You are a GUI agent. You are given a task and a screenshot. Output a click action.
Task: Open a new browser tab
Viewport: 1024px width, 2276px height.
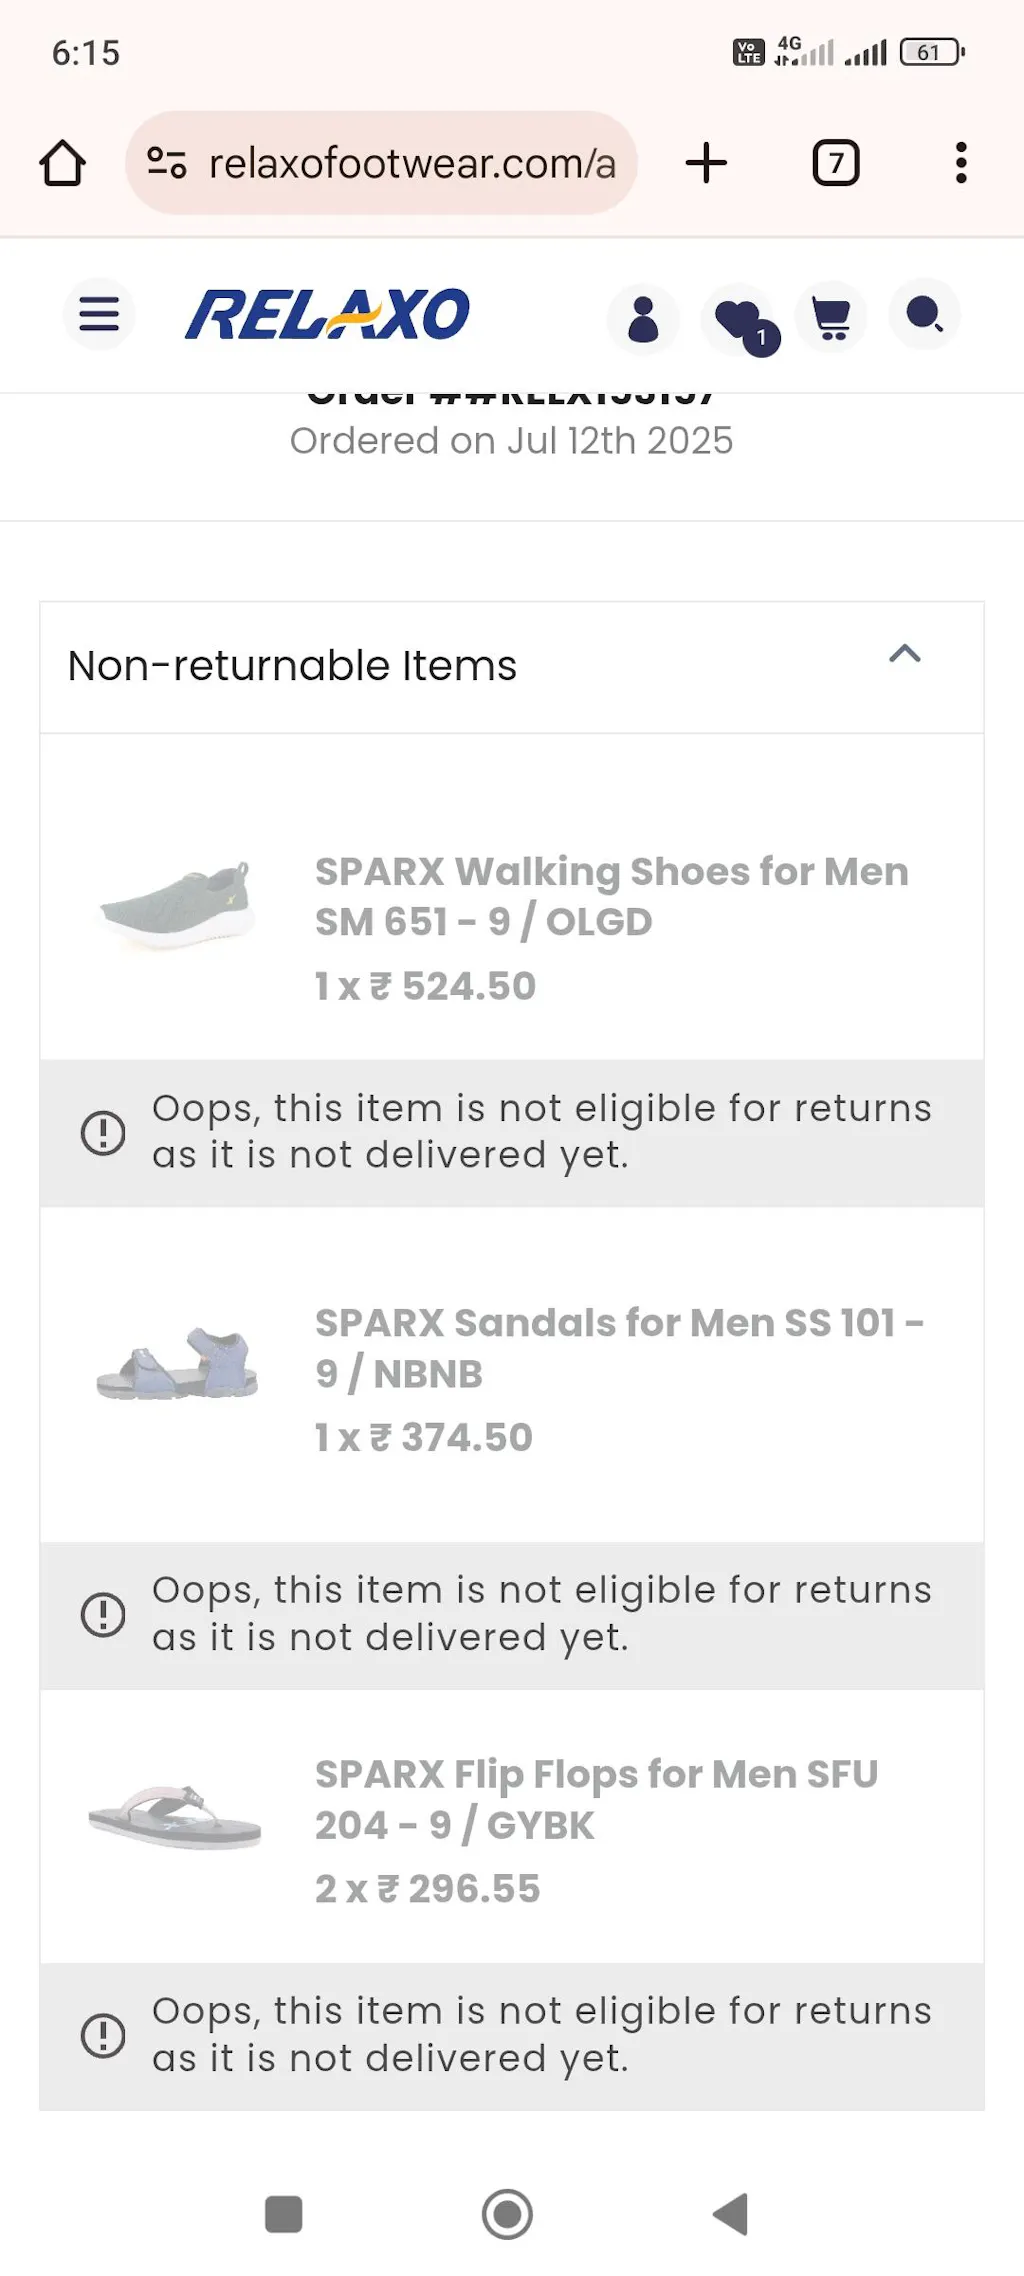click(x=706, y=163)
